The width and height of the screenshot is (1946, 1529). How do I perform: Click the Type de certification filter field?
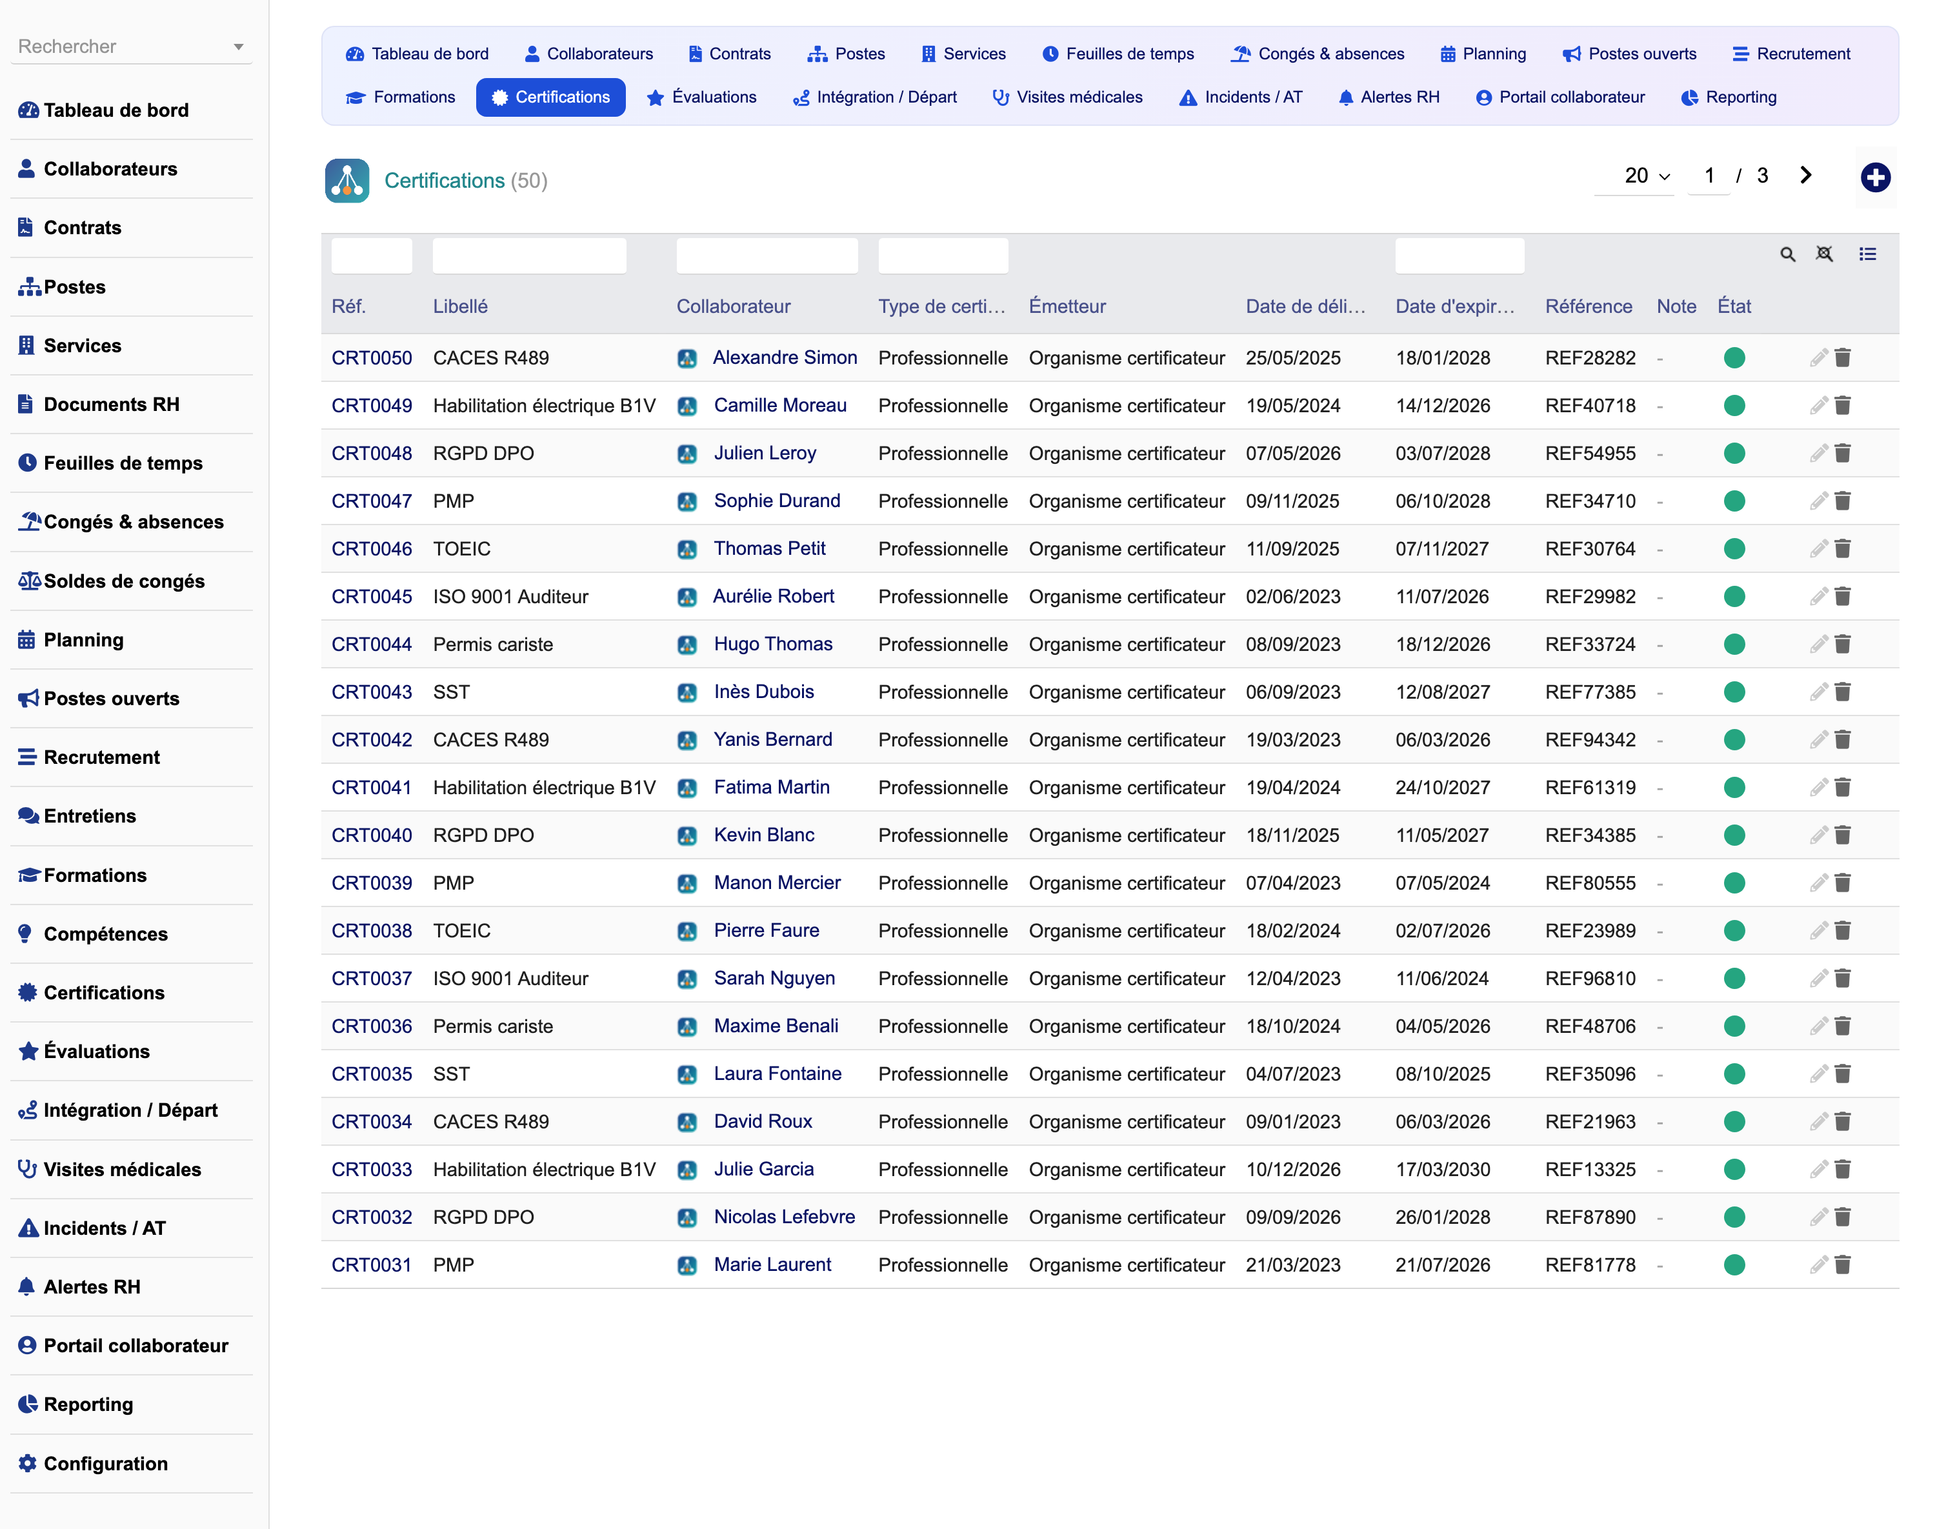pos(943,256)
